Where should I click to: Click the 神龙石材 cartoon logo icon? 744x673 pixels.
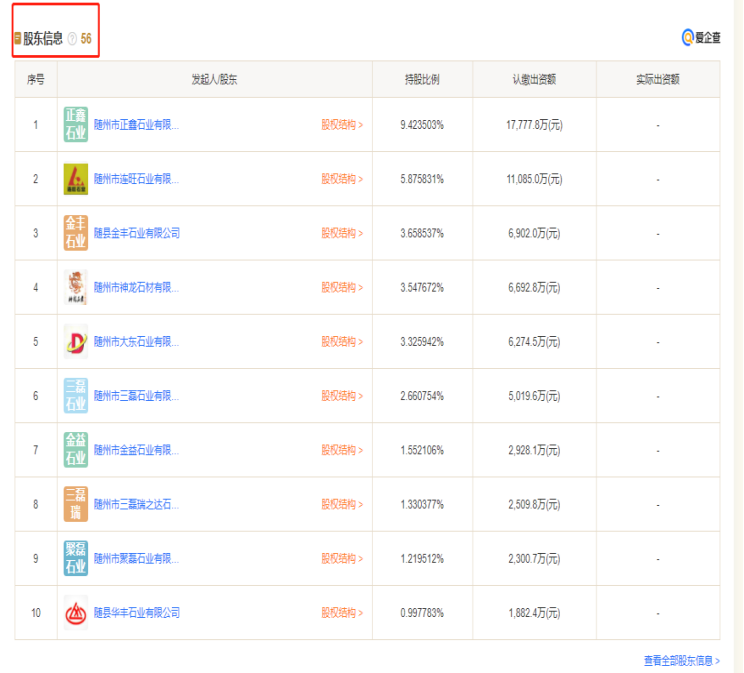click(x=76, y=287)
